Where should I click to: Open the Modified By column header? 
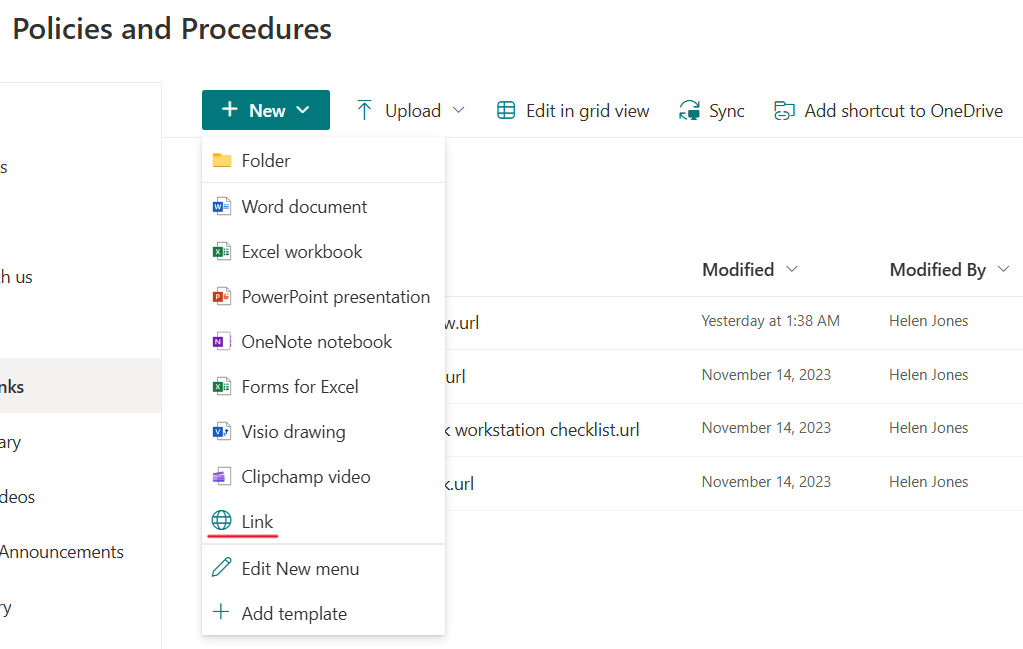937,269
